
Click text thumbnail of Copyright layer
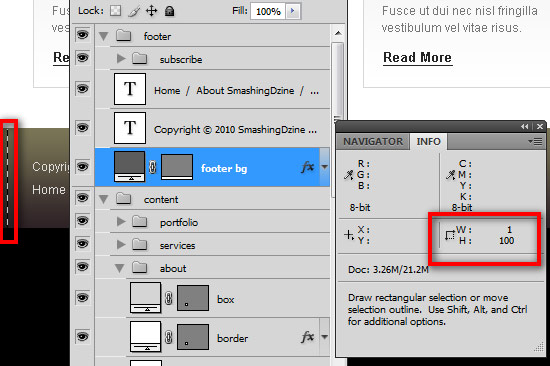pyautogui.click(x=130, y=128)
